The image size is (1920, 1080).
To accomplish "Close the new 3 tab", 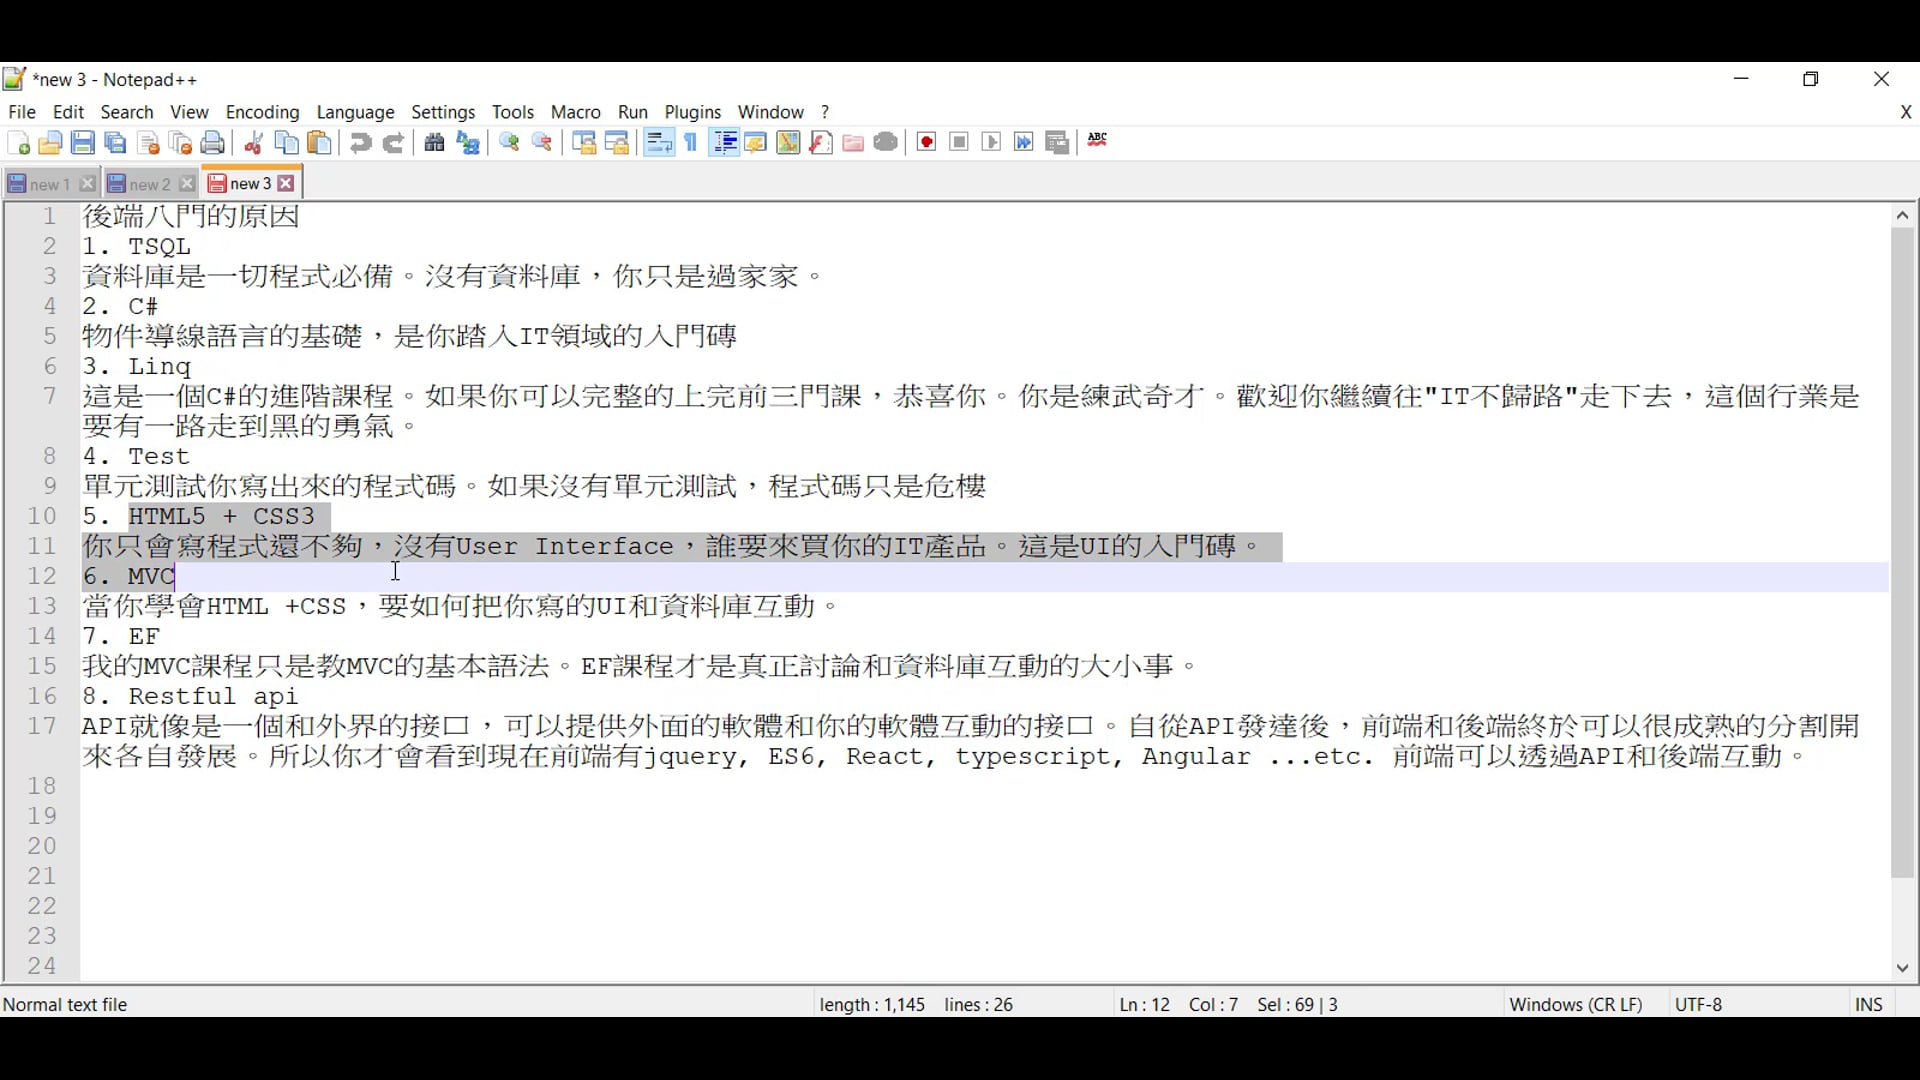I will tap(287, 184).
